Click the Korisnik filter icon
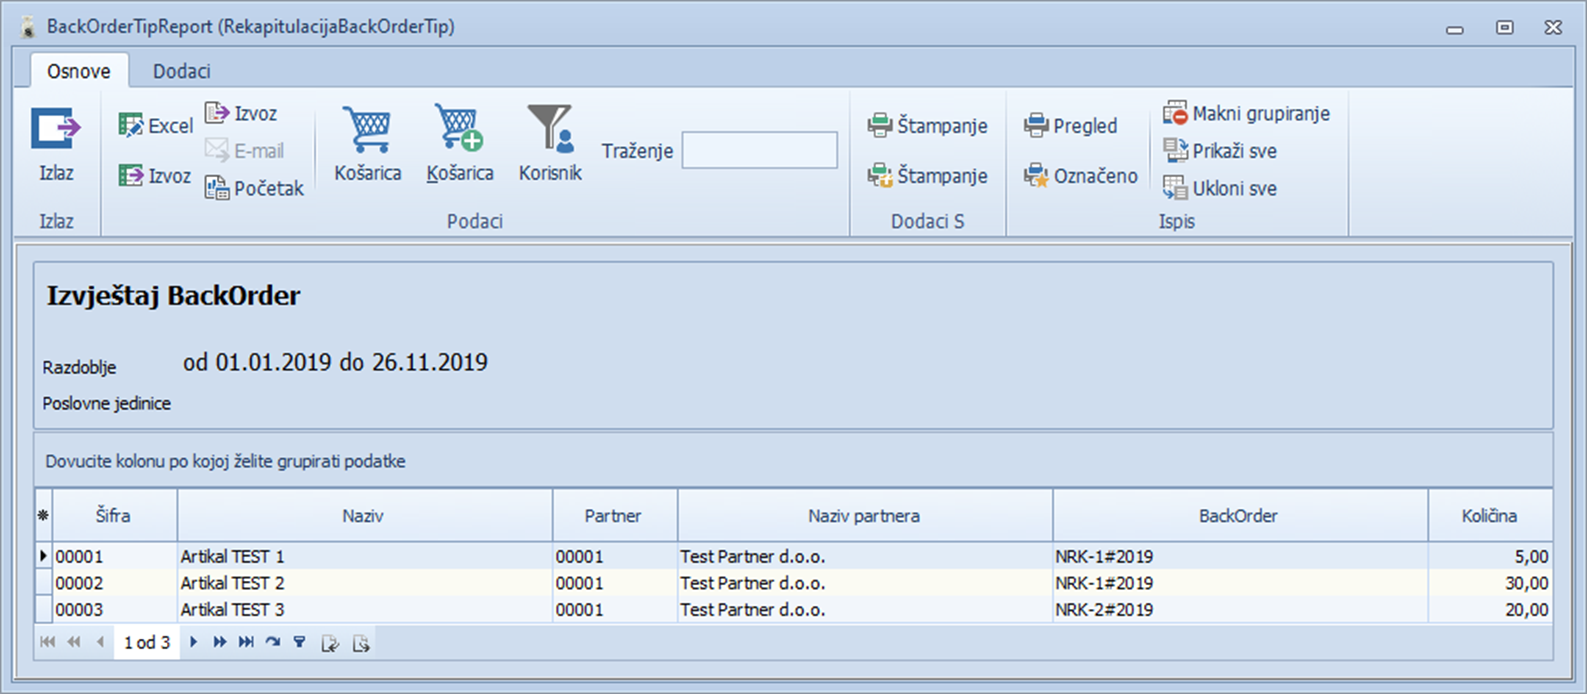 coord(549,130)
